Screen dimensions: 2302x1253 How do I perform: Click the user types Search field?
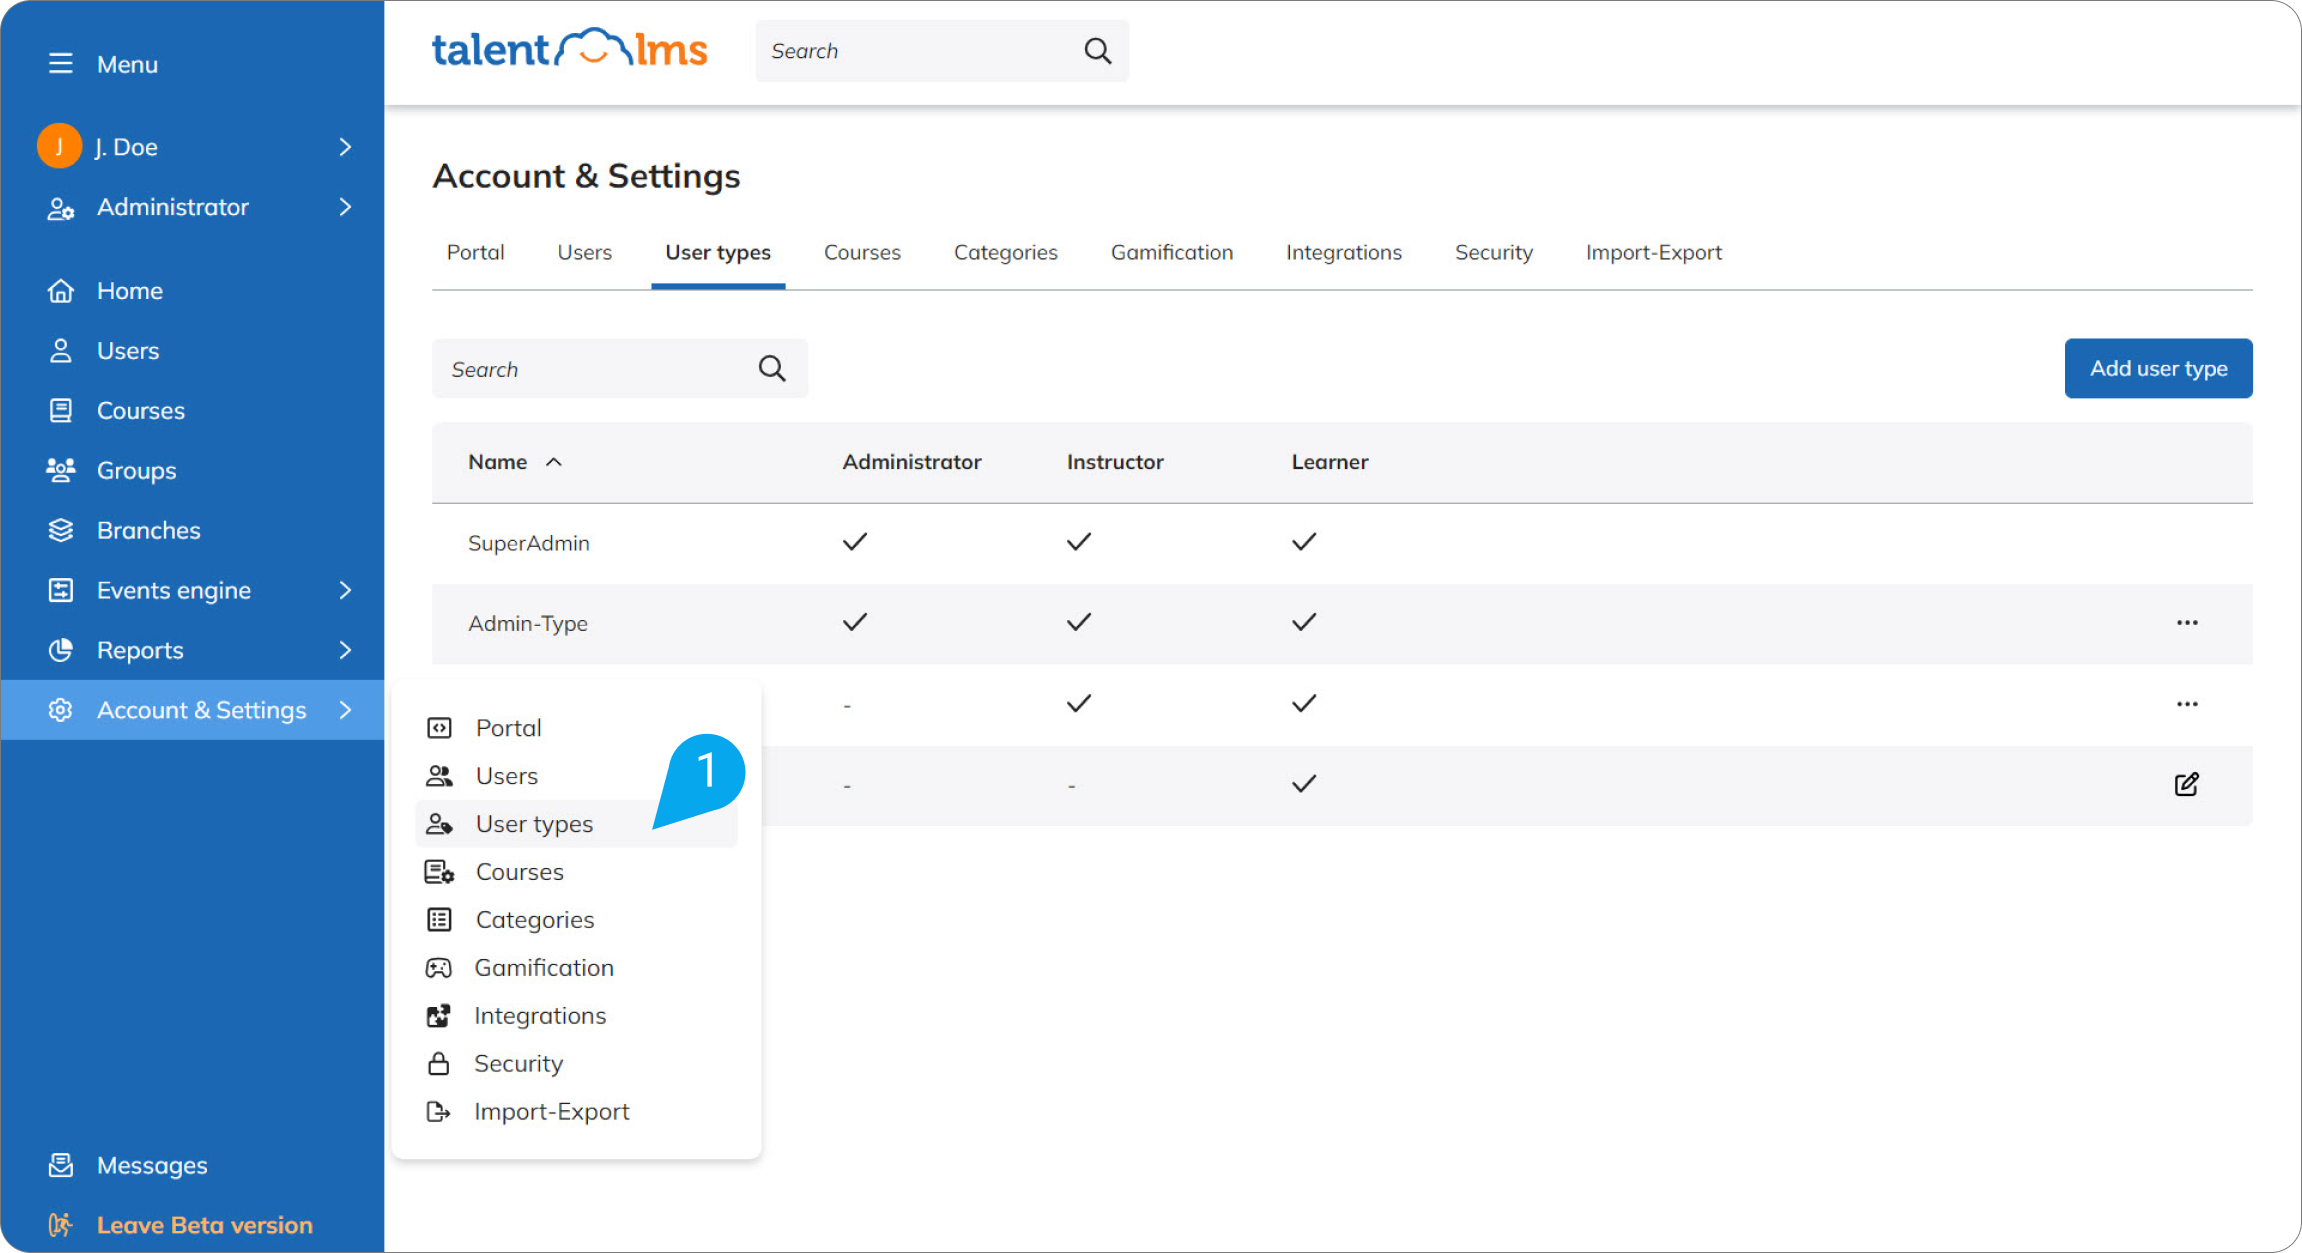(619, 369)
